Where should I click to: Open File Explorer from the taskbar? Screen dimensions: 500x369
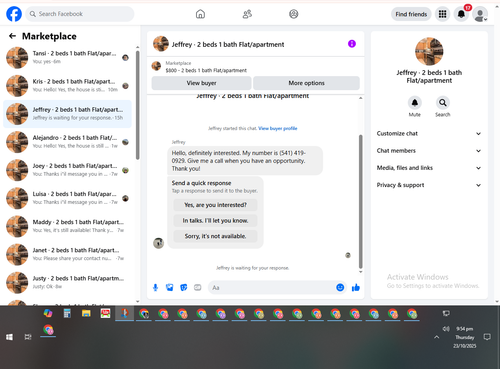[x=86, y=313]
